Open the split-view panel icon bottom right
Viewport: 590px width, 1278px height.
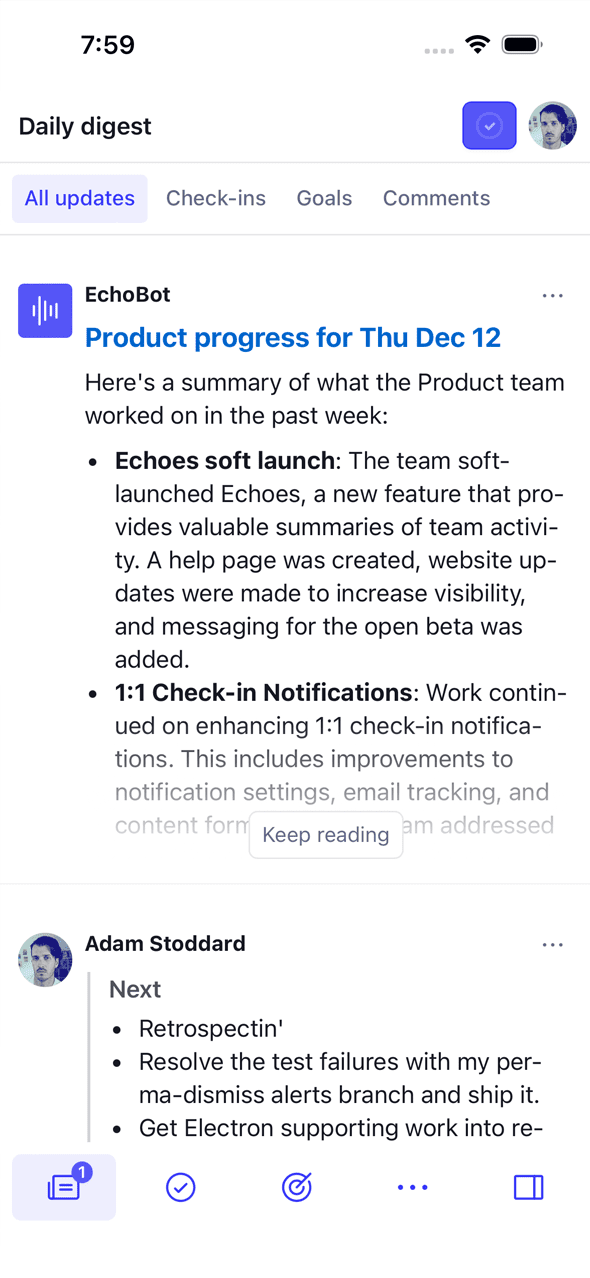pyautogui.click(x=528, y=1187)
